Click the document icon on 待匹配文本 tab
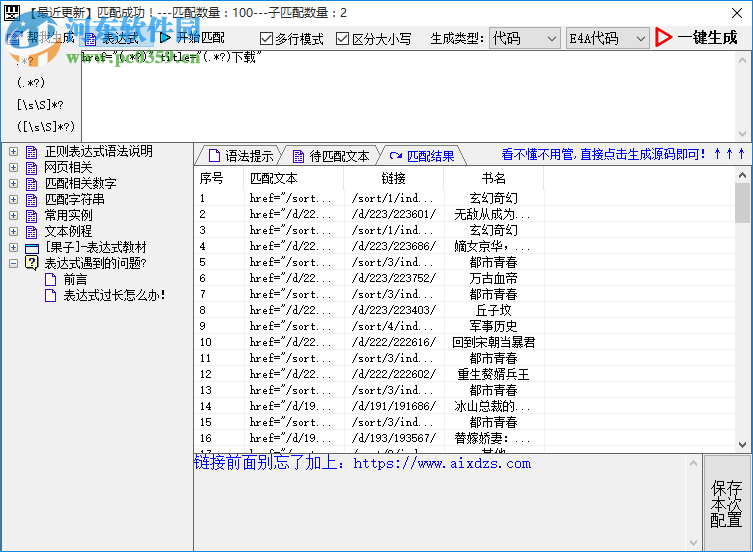 point(298,156)
